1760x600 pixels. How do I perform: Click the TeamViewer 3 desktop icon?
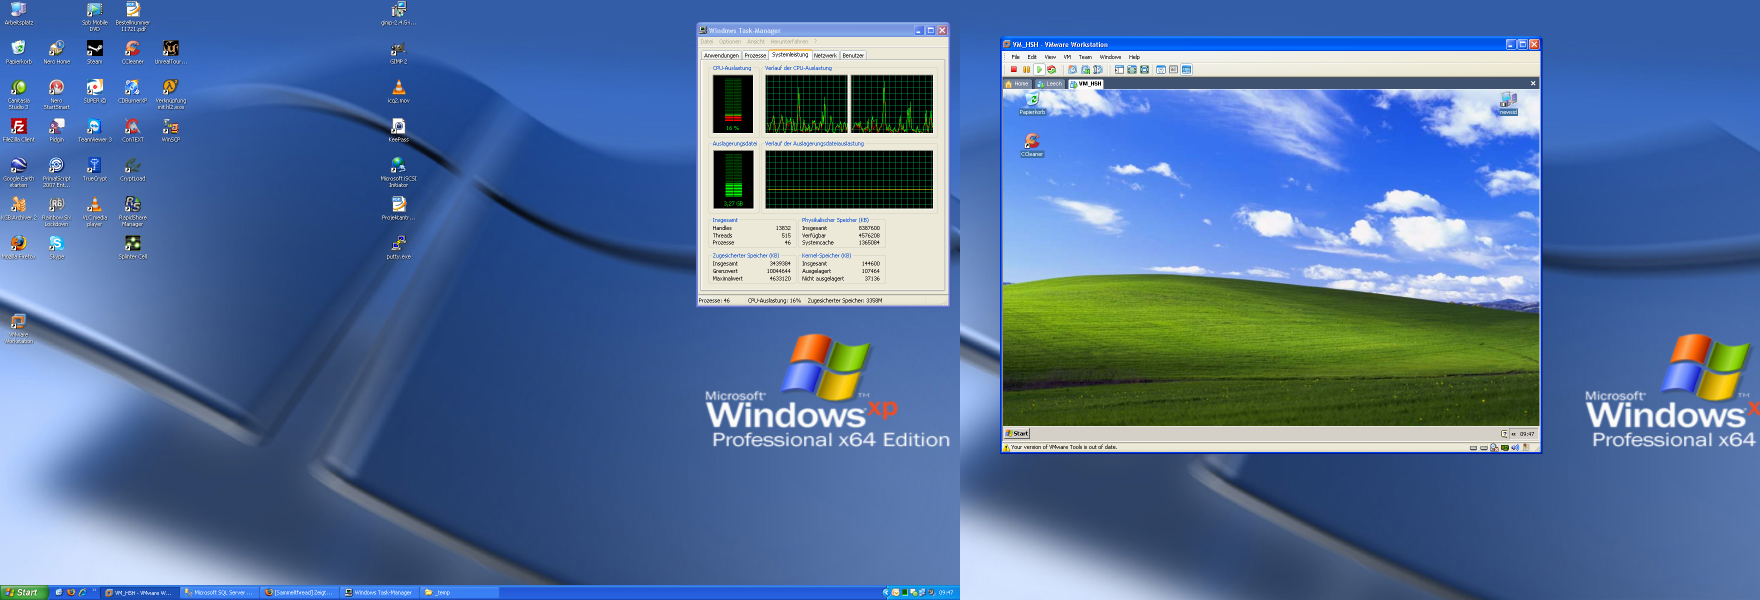[x=94, y=131]
